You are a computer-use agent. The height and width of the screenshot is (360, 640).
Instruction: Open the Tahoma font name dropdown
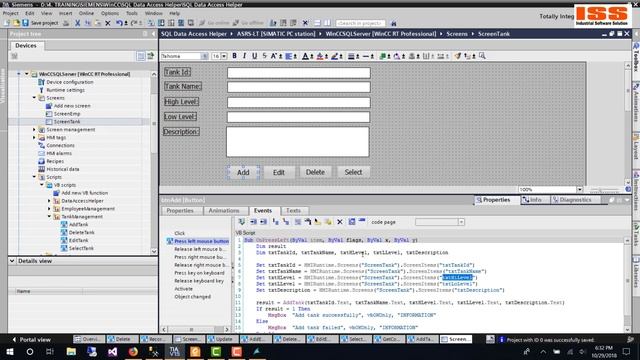tap(204, 56)
